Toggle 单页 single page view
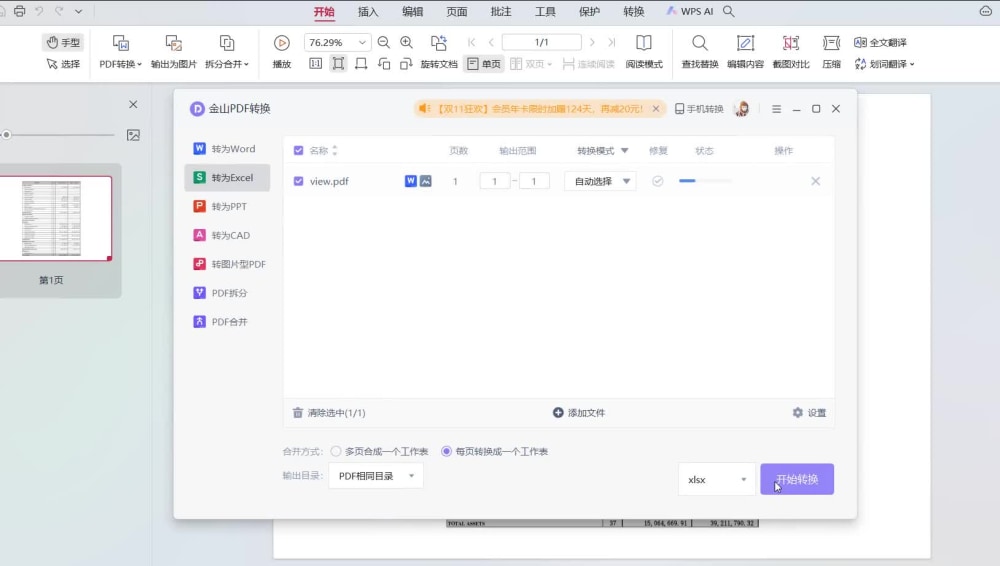 click(x=484, y=64)
